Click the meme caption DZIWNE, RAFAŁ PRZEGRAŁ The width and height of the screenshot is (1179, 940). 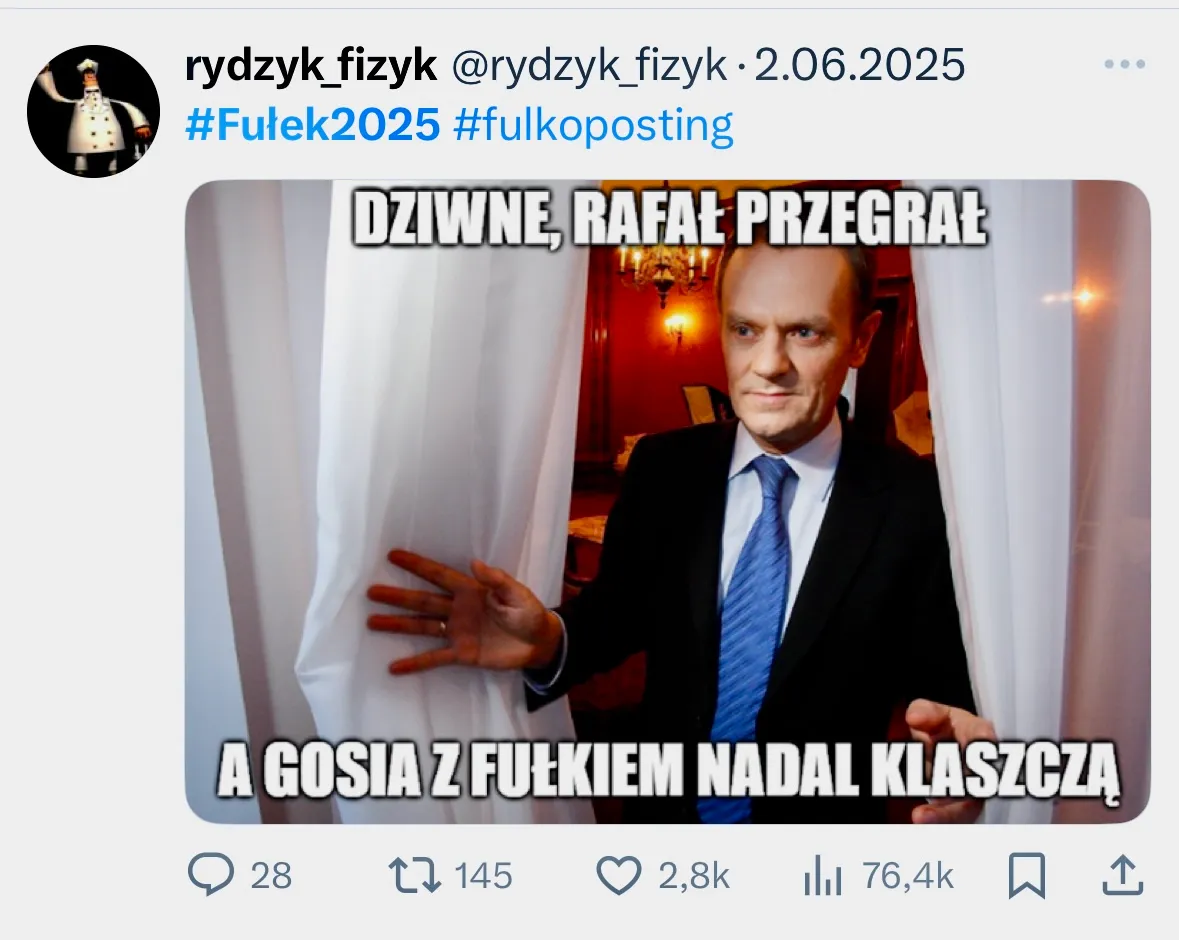[x=669, y=218]
